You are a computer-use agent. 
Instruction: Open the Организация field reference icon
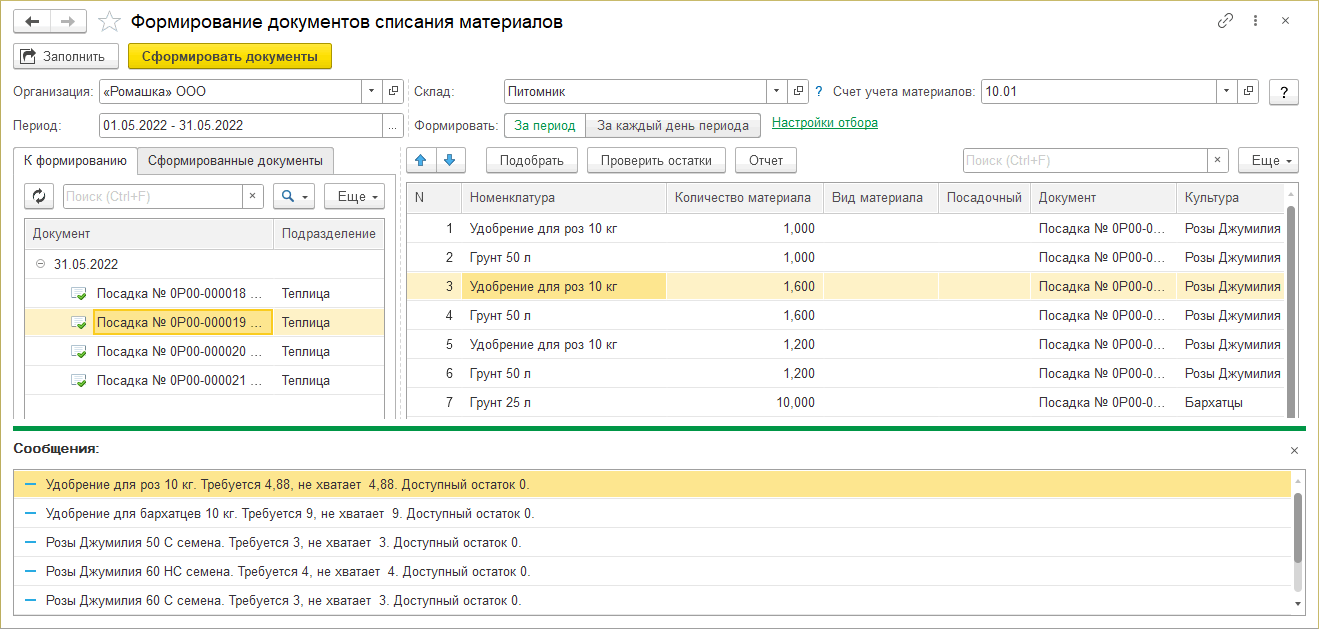coord(393,92)
